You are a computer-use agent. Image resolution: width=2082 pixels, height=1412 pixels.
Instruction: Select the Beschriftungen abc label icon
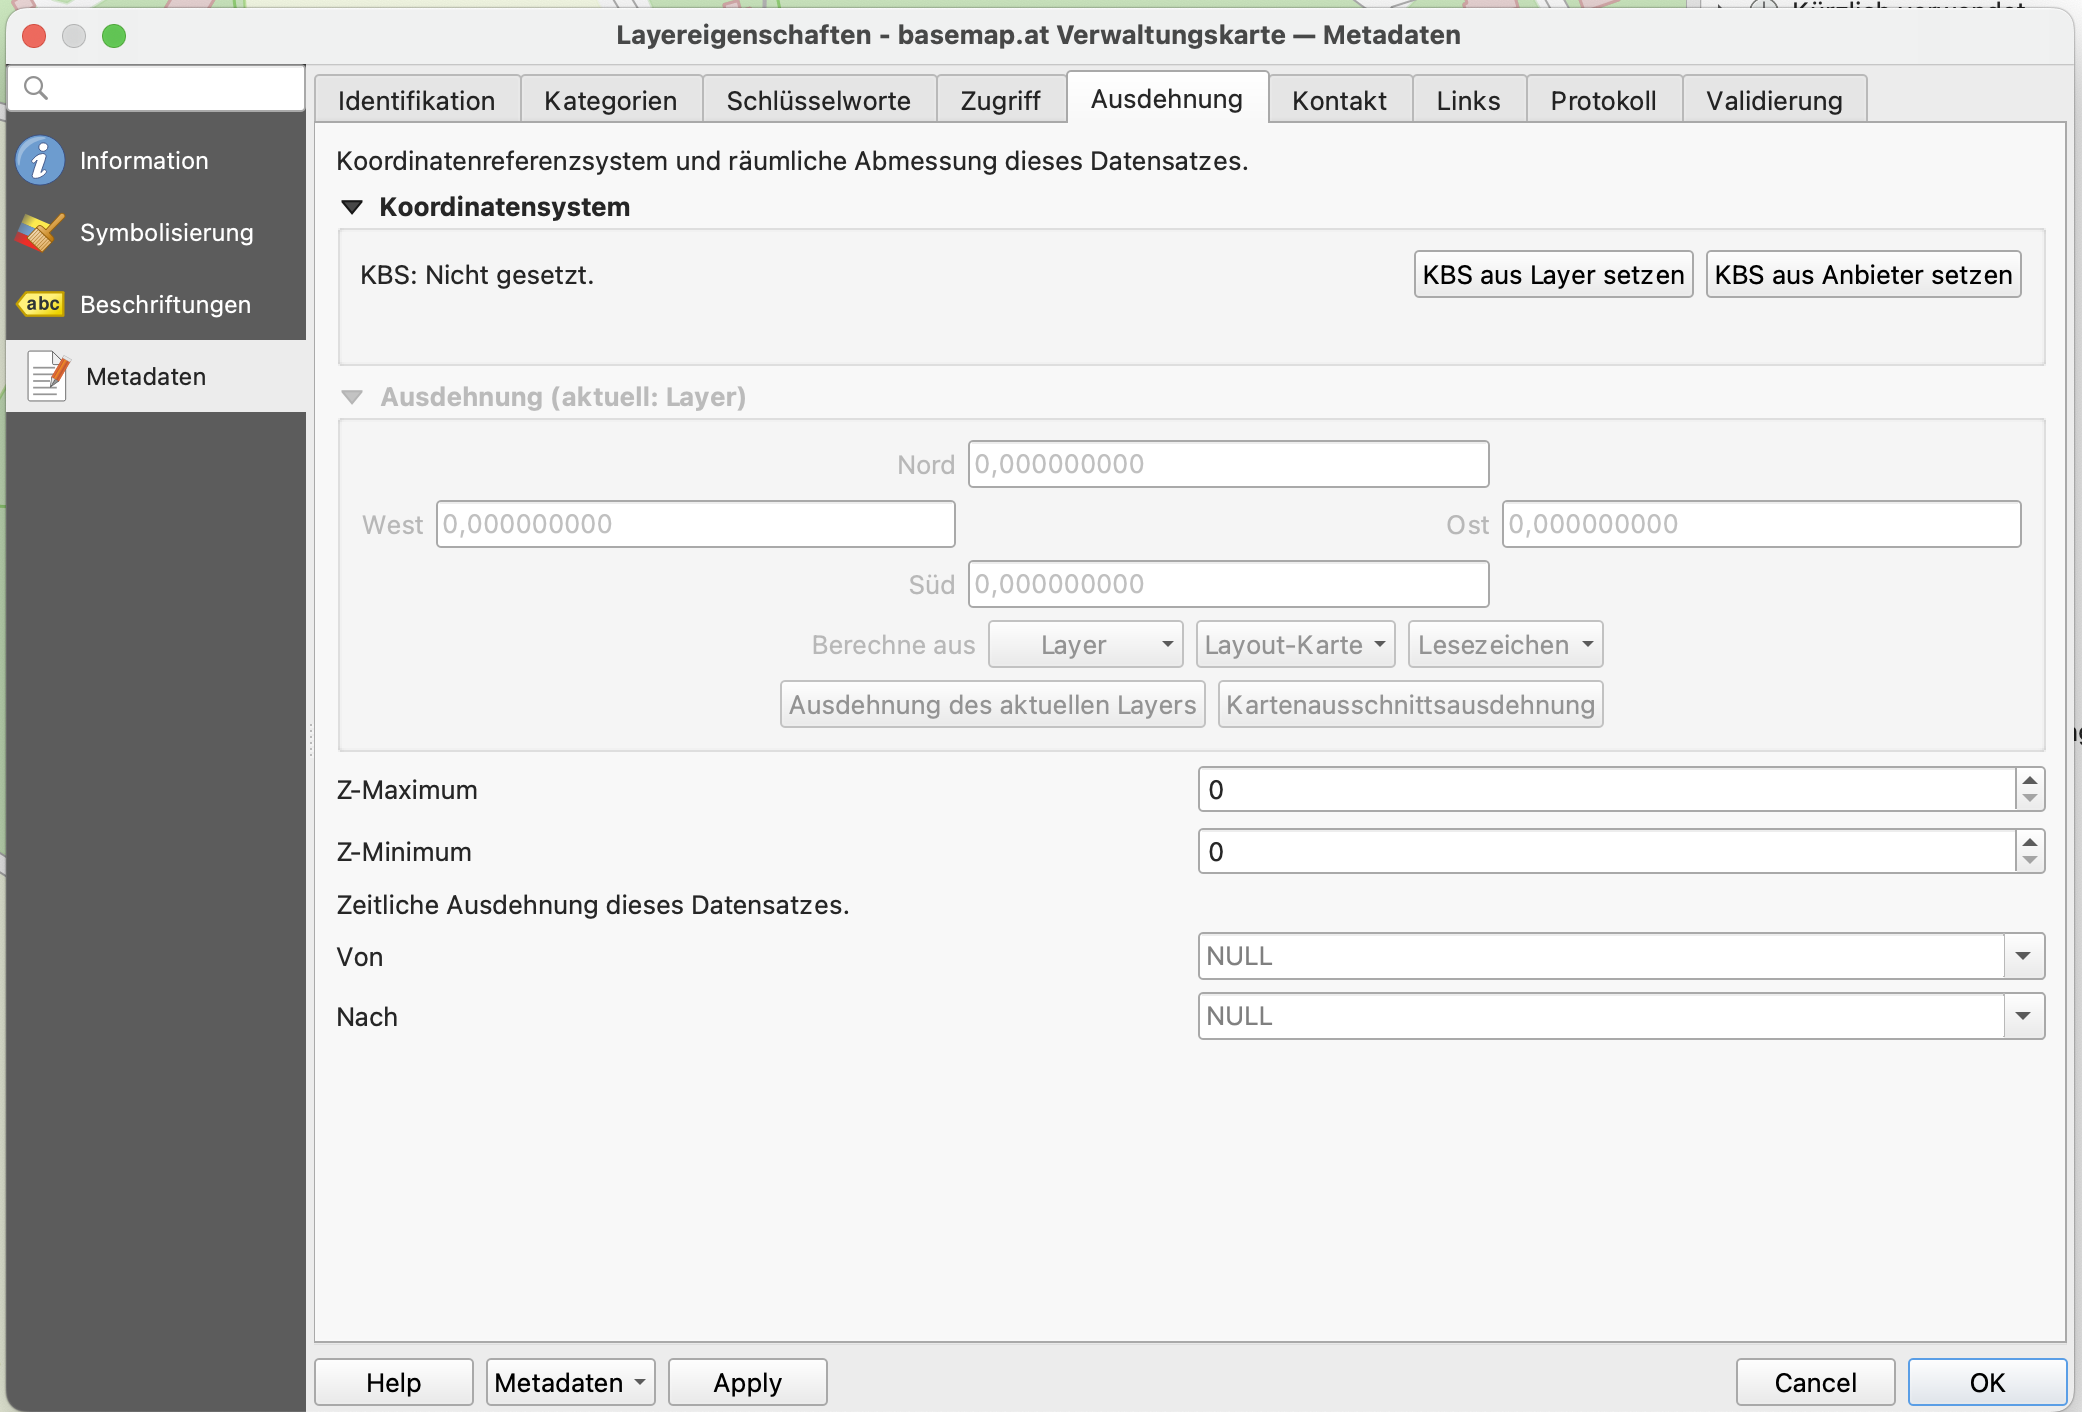(41, 304)
